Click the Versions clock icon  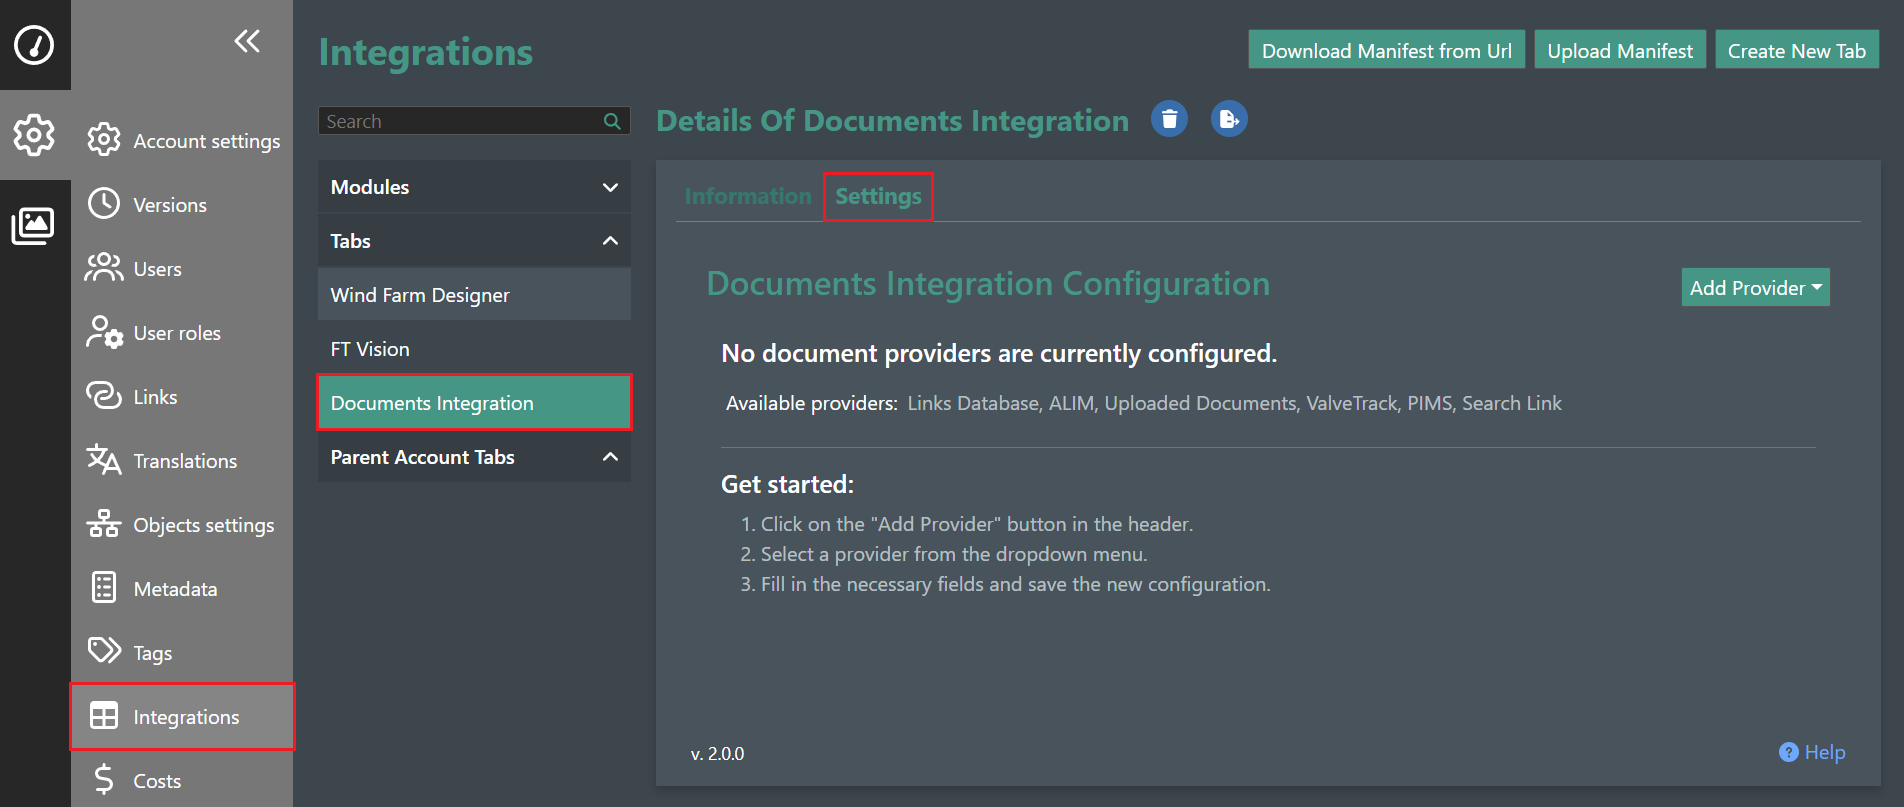pos(104,204)
